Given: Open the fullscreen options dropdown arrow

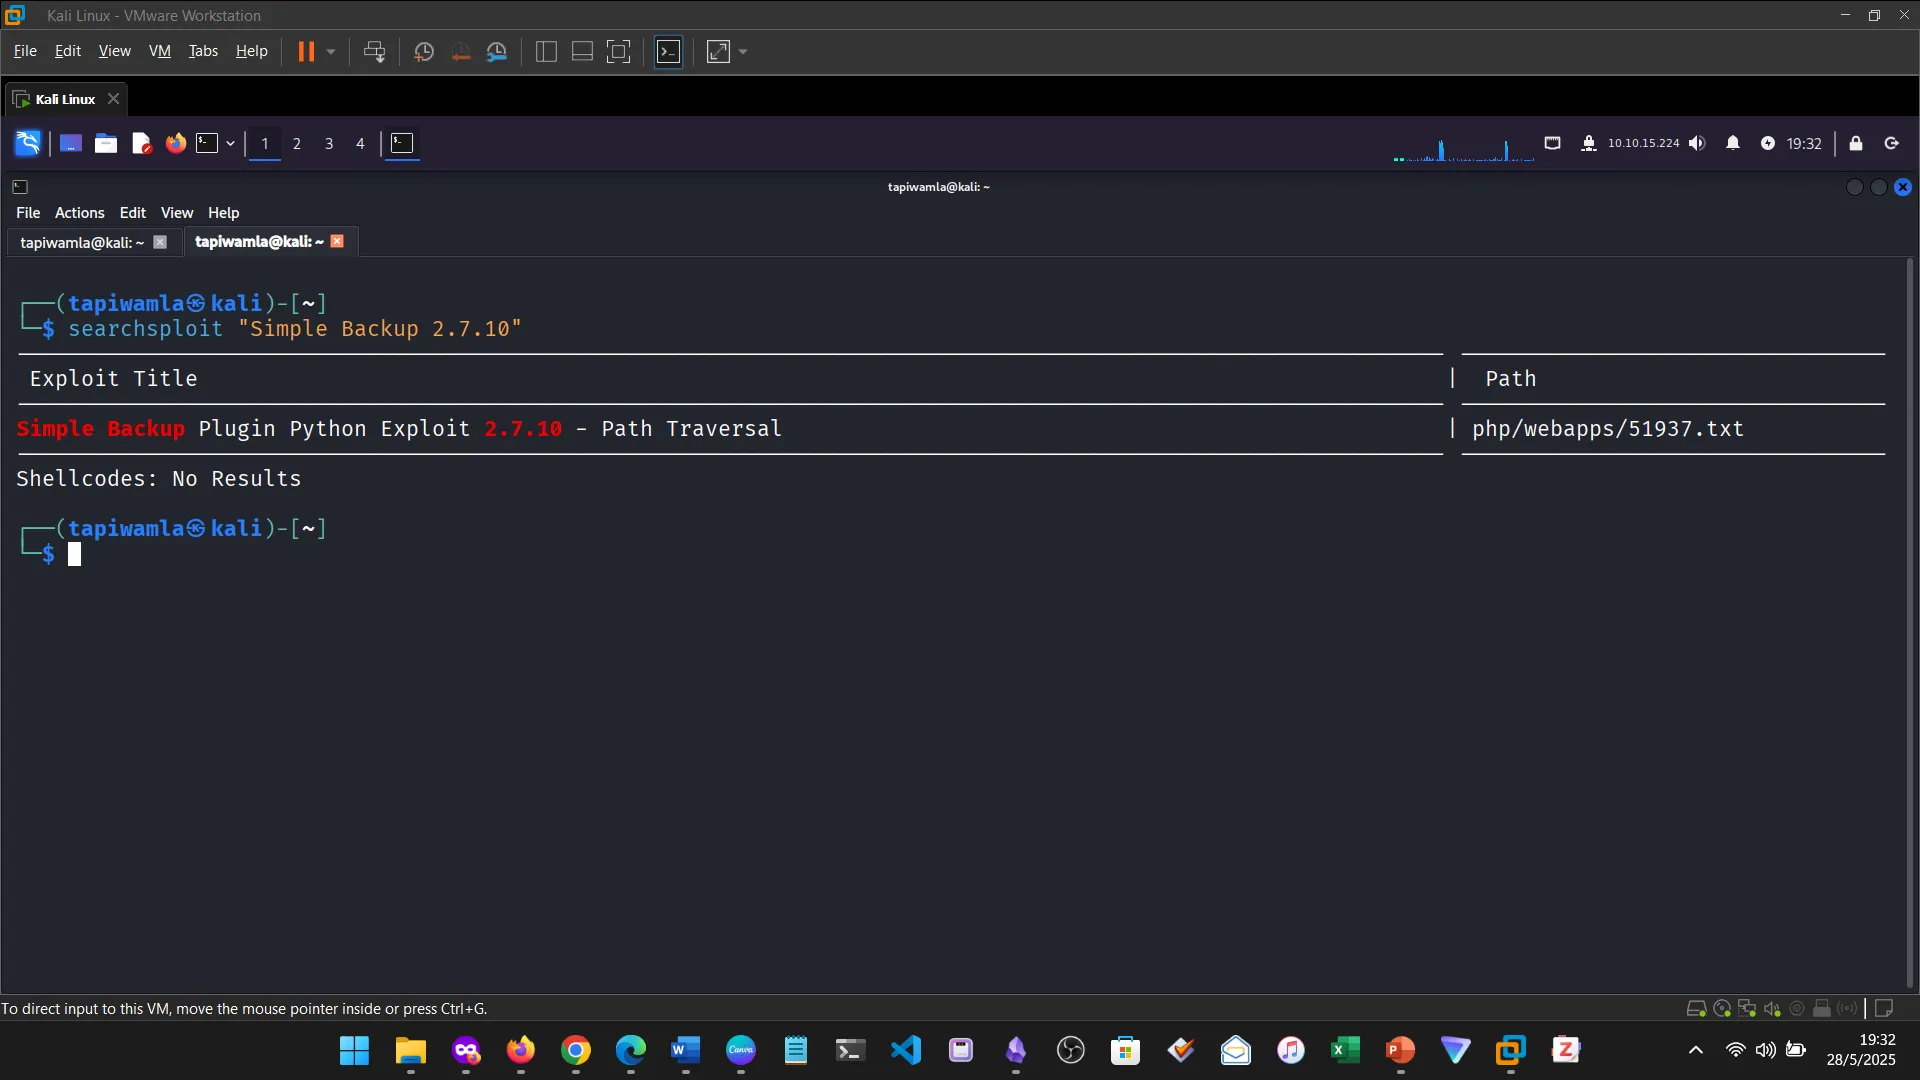Looking at the screenshot, I should 742,51.
